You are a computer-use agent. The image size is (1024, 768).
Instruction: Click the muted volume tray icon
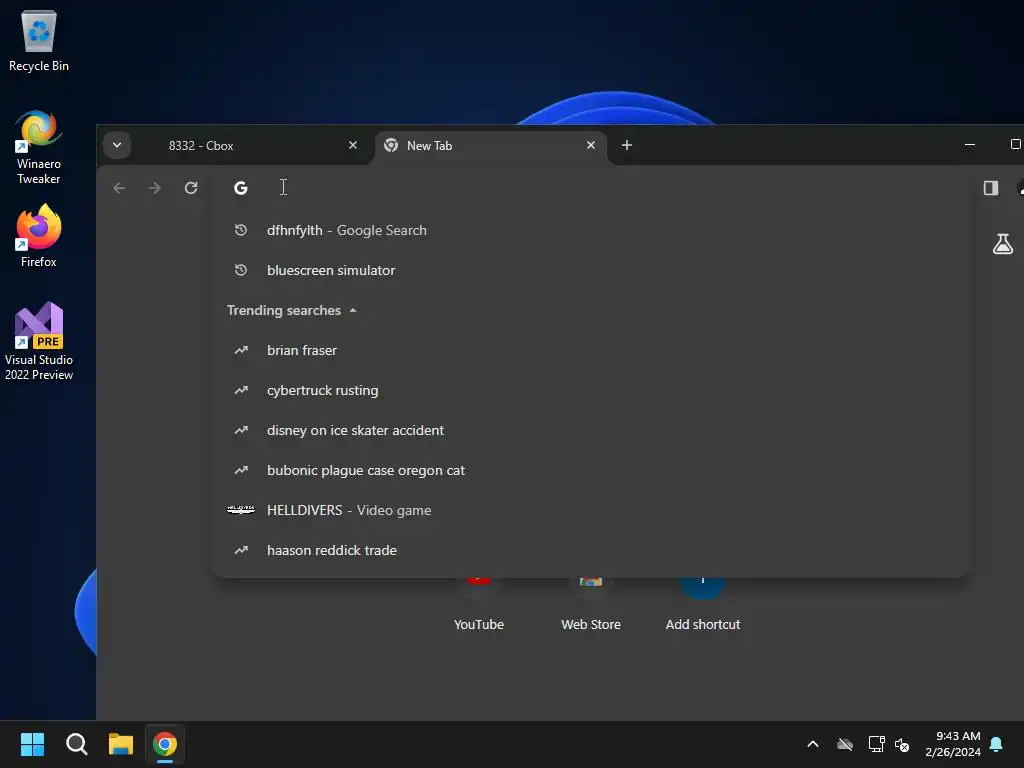pyautogui.click(x=902, y=744)
